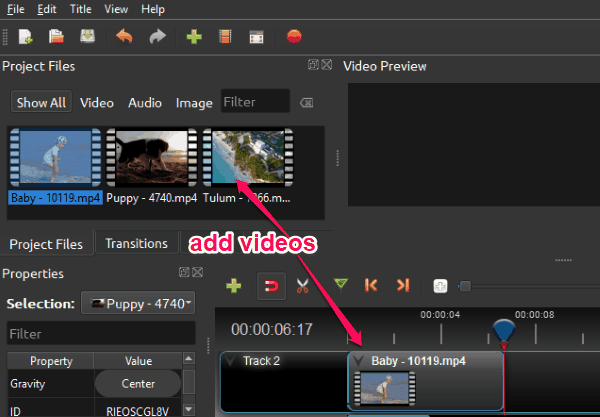Click the timeline Add Track plus icon
This screenshot has height=417, width=600.
pos(233,286)
